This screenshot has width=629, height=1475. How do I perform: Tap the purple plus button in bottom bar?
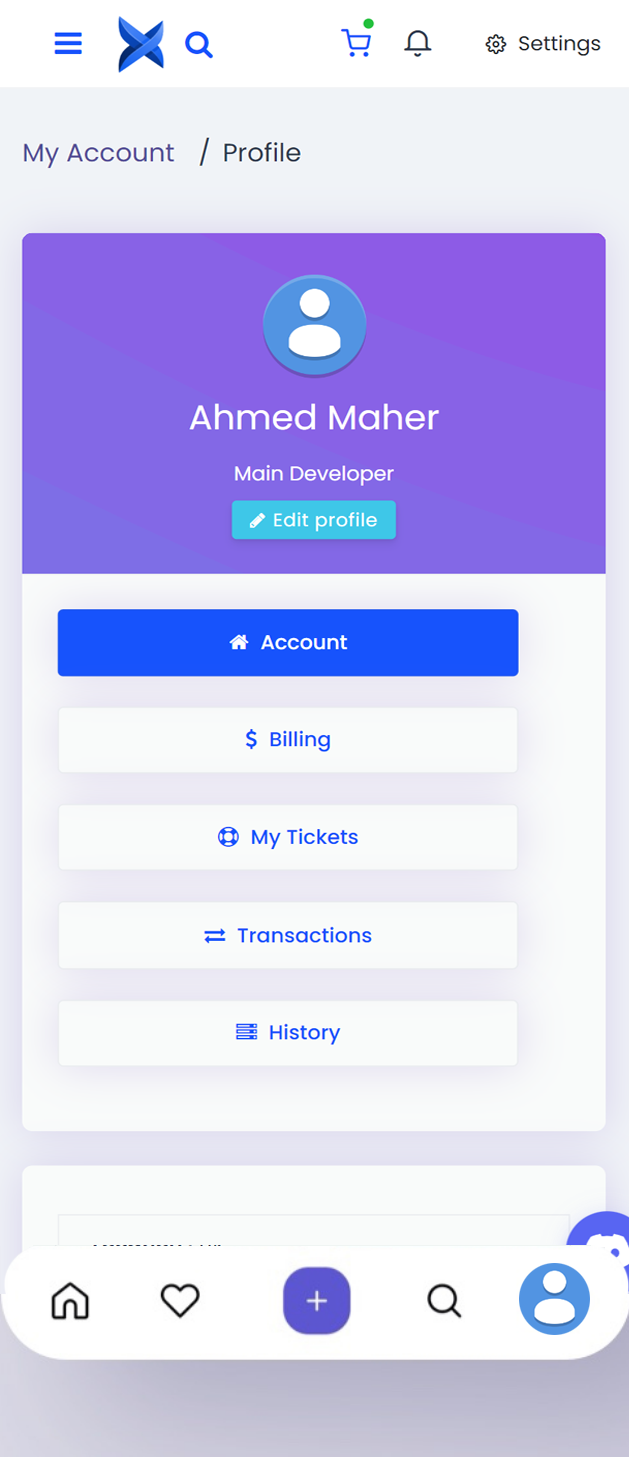317,1300
